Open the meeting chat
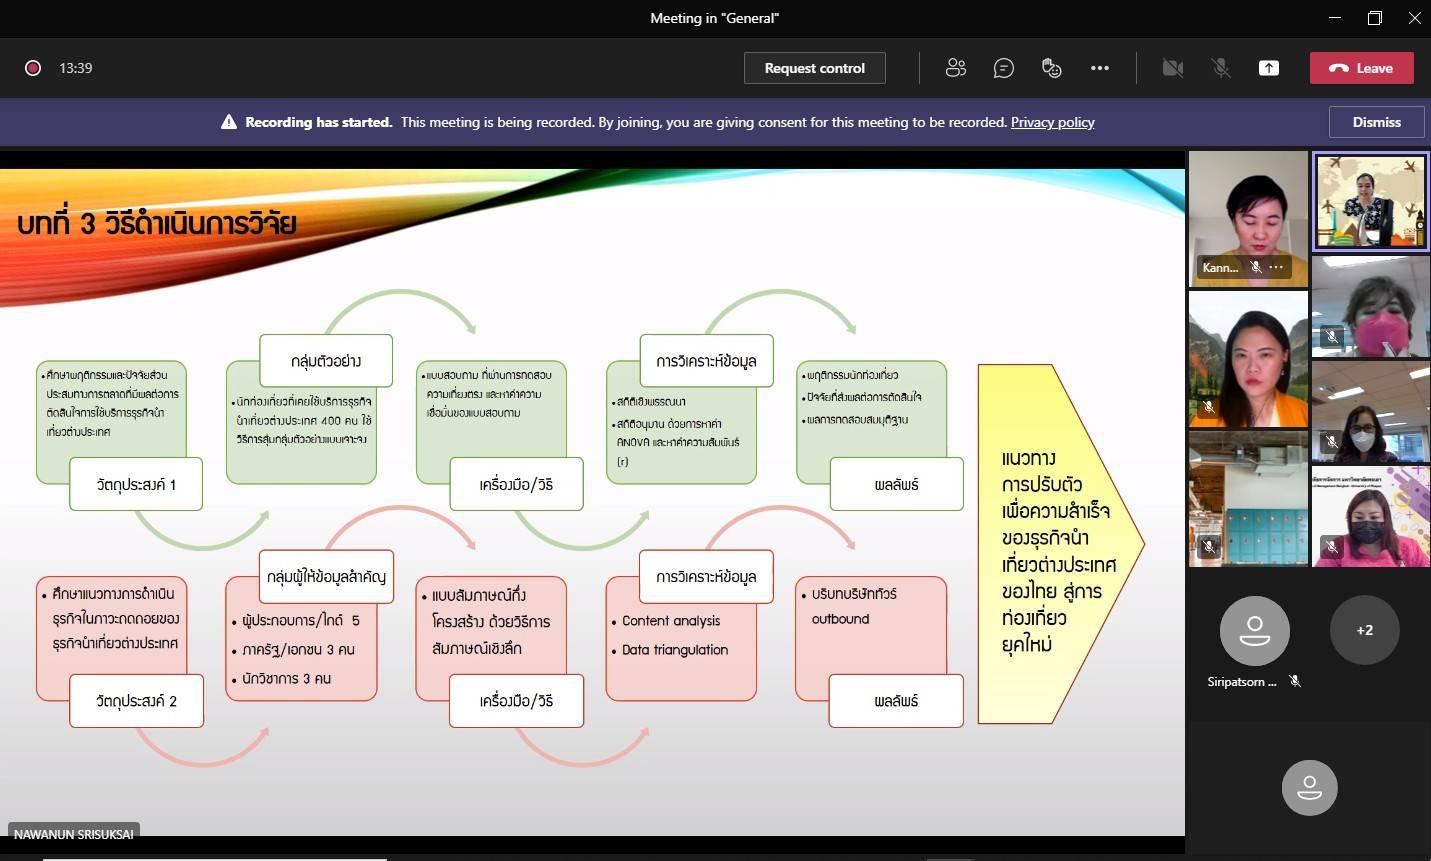Screen dimensions: 1431x861 point(1003,68)
